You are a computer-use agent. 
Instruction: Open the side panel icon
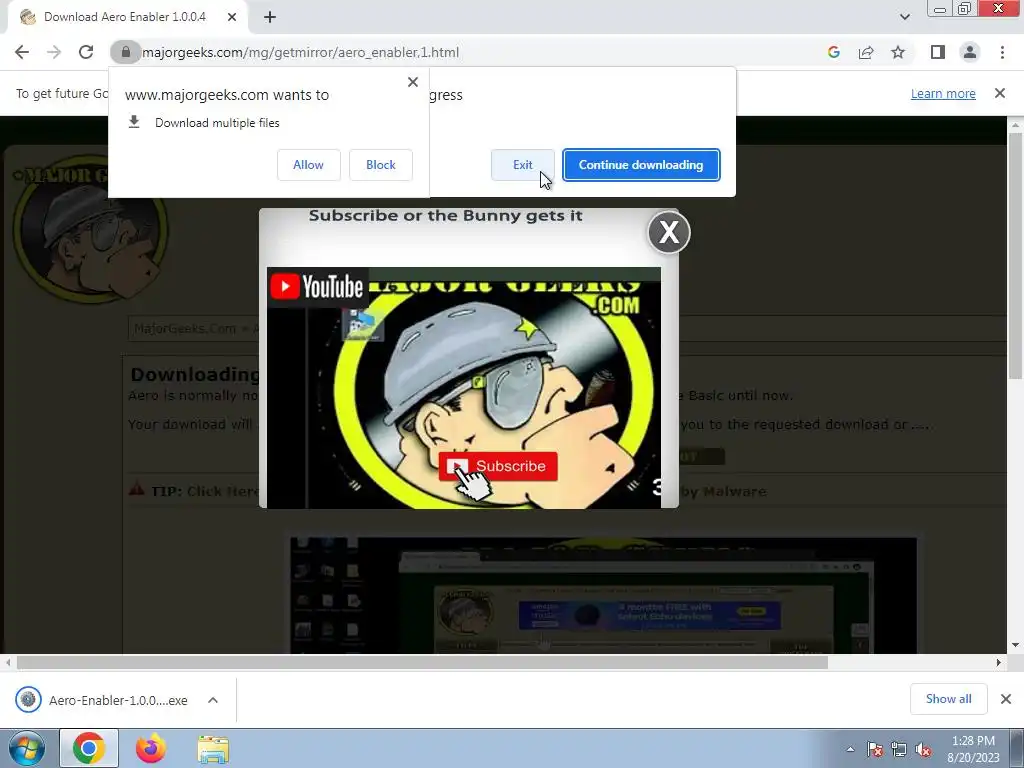tap(938, 52)
